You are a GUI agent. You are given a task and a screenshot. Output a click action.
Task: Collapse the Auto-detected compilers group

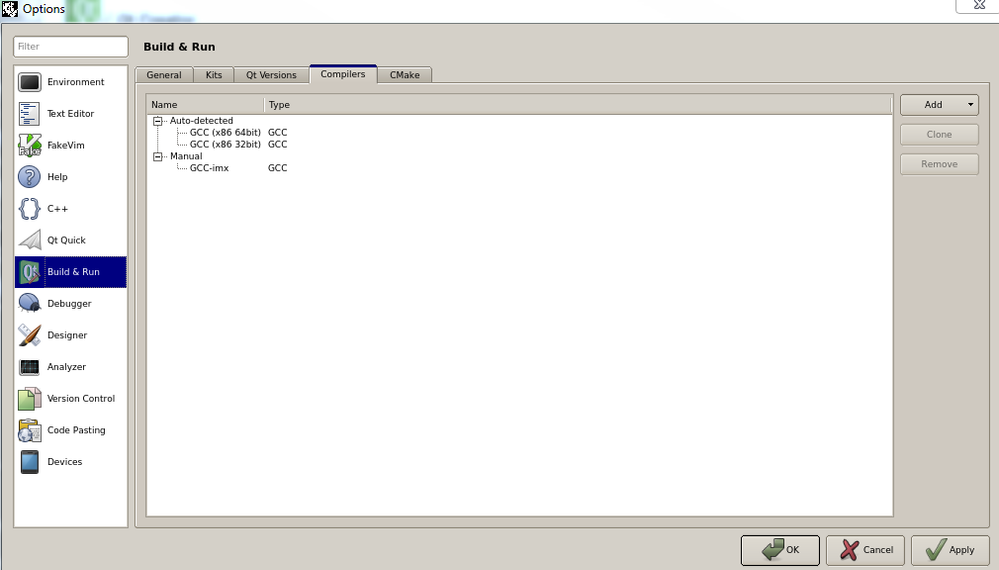pyautogui.click(x=157, y=121)
